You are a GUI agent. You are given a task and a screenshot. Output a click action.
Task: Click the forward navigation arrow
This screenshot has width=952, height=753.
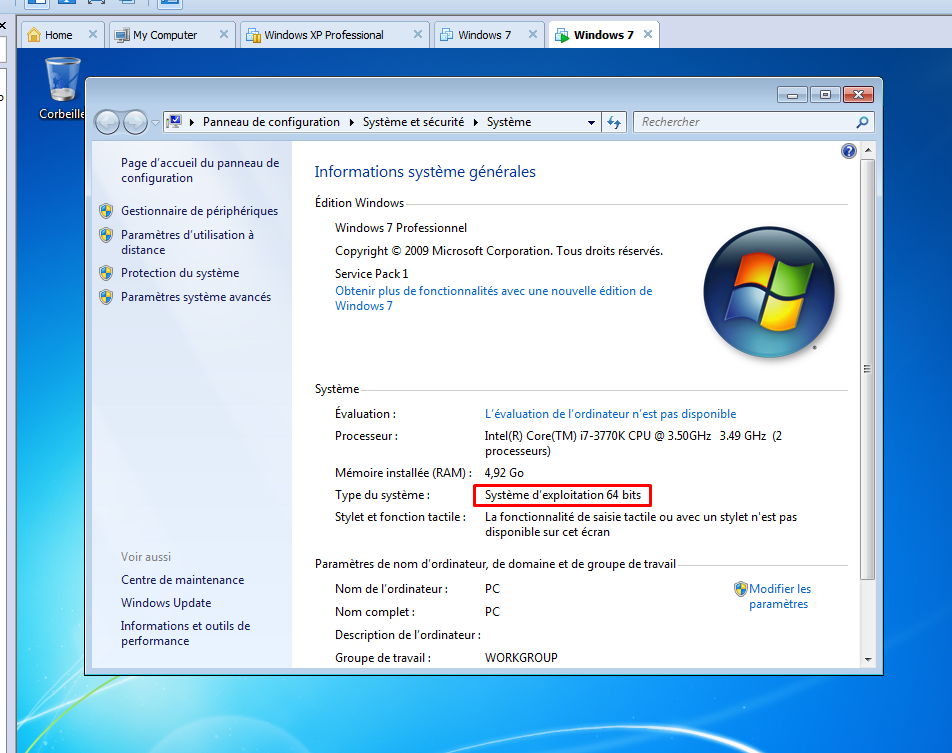135,122
